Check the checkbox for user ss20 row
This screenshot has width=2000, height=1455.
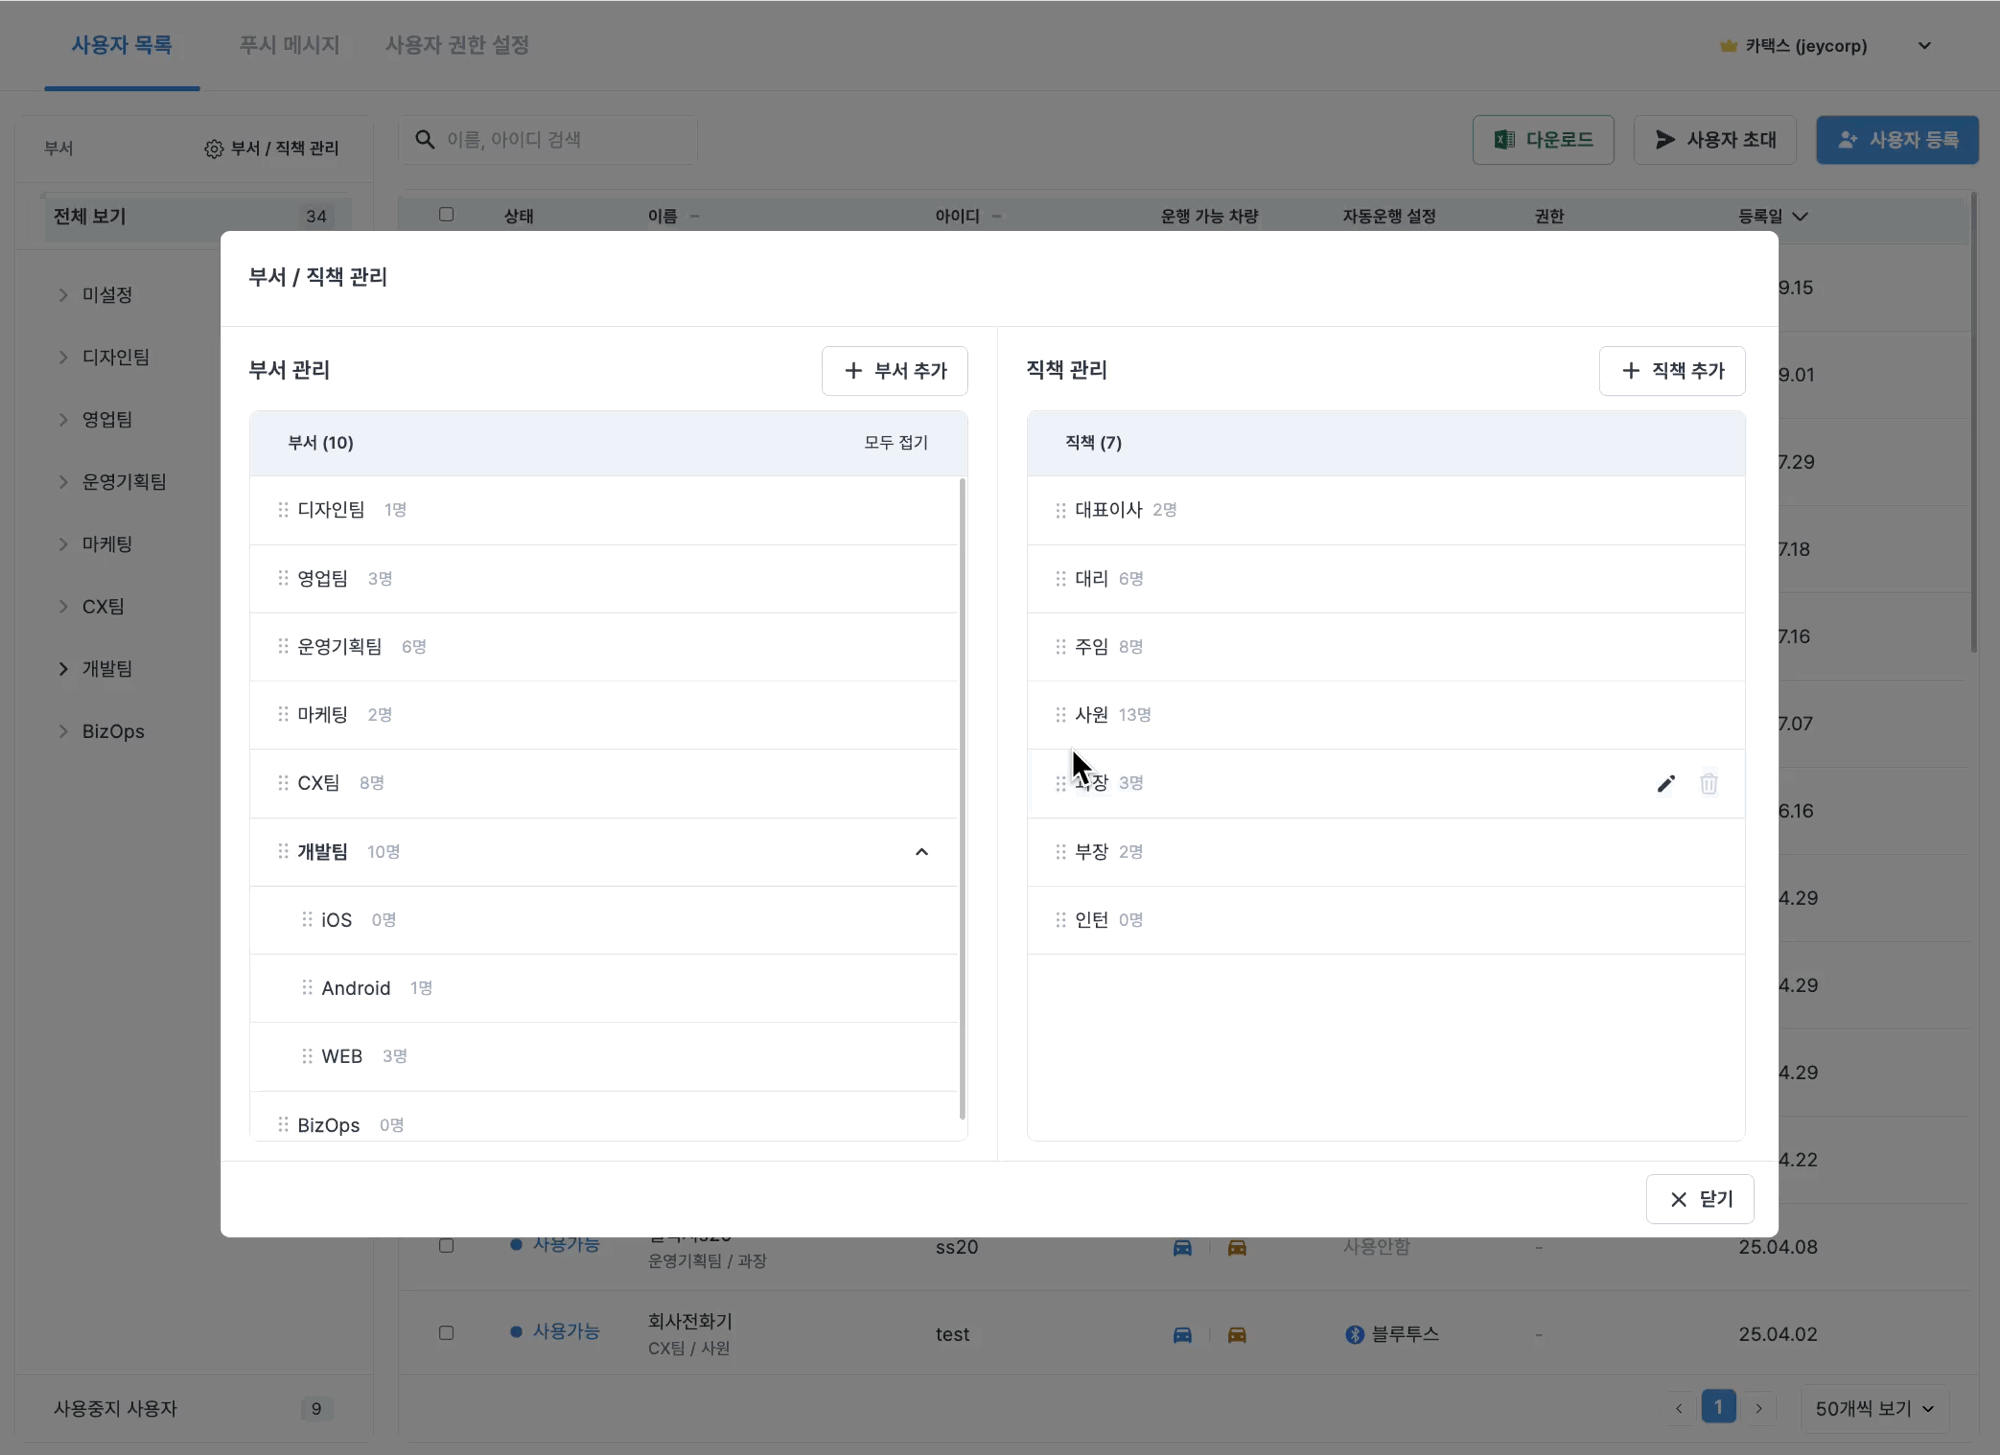pos(446,1246)
